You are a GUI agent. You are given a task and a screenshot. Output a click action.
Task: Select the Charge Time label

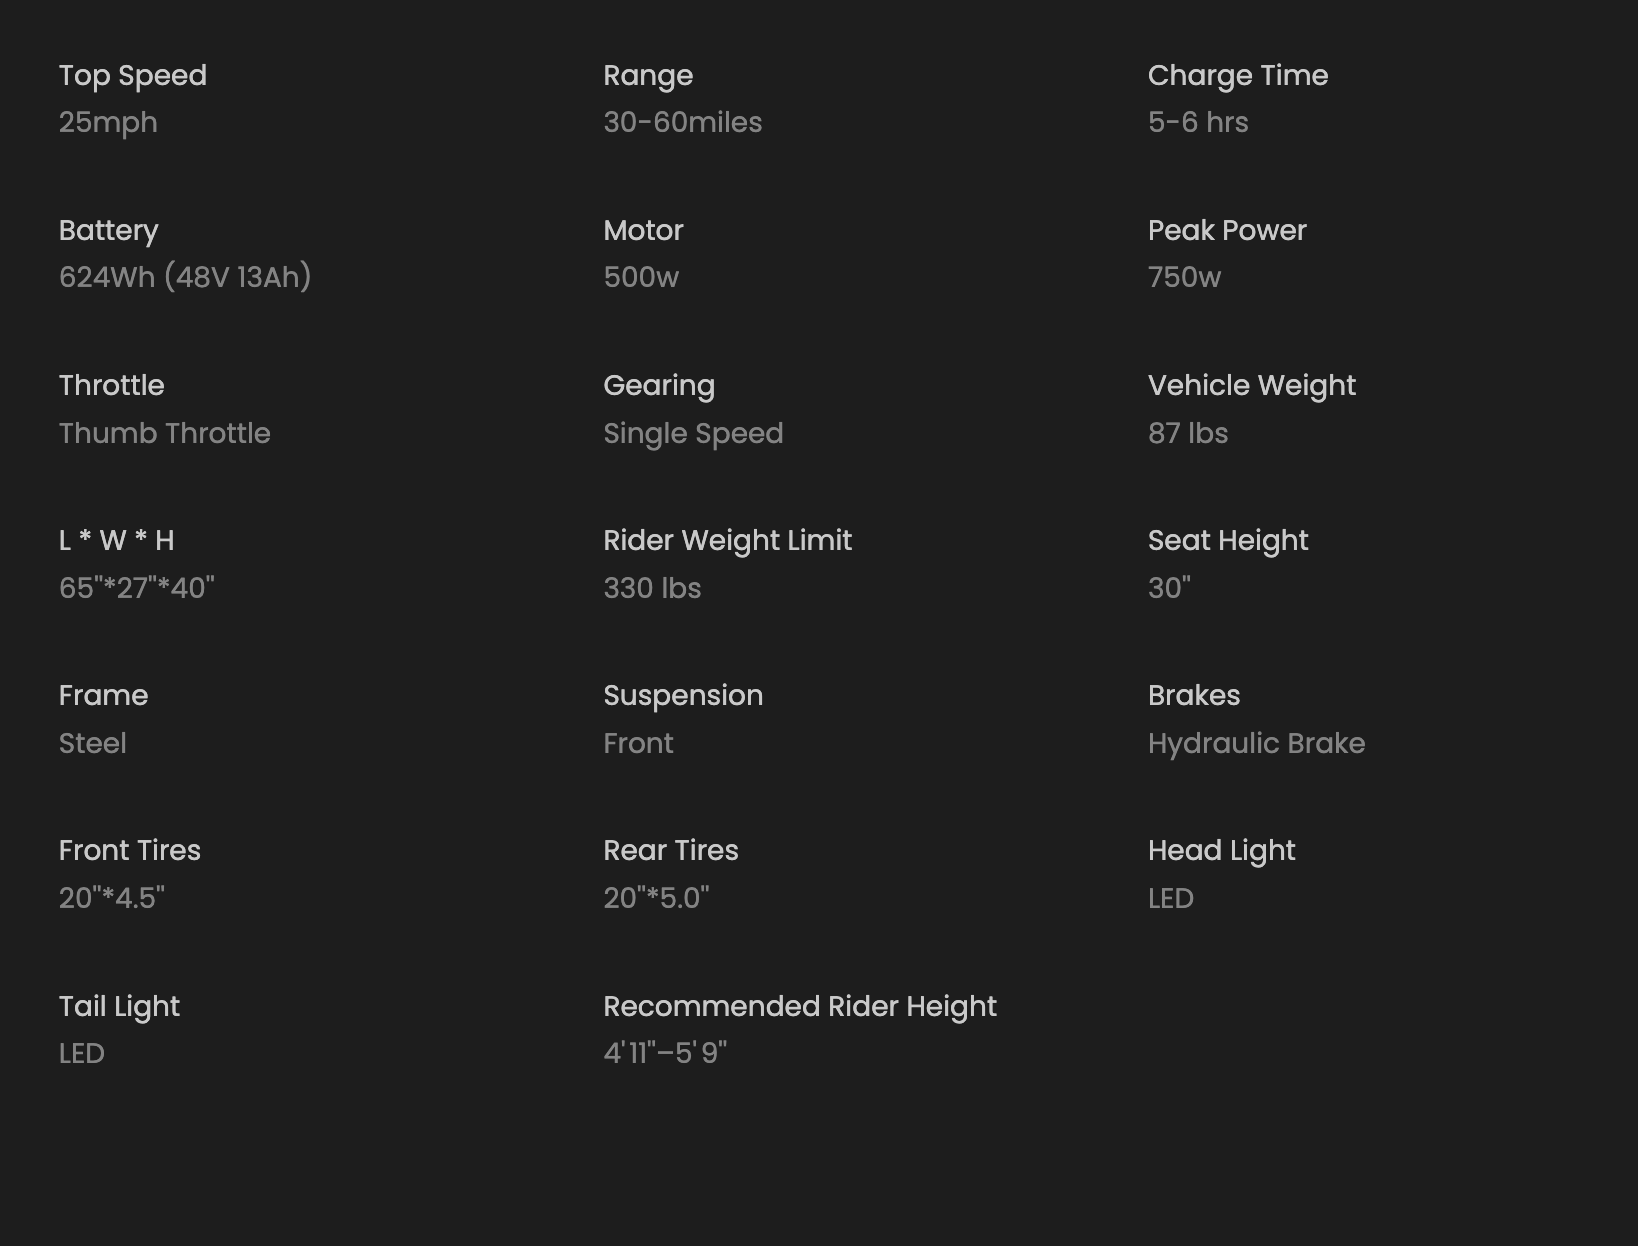[x=1238, y=75]
